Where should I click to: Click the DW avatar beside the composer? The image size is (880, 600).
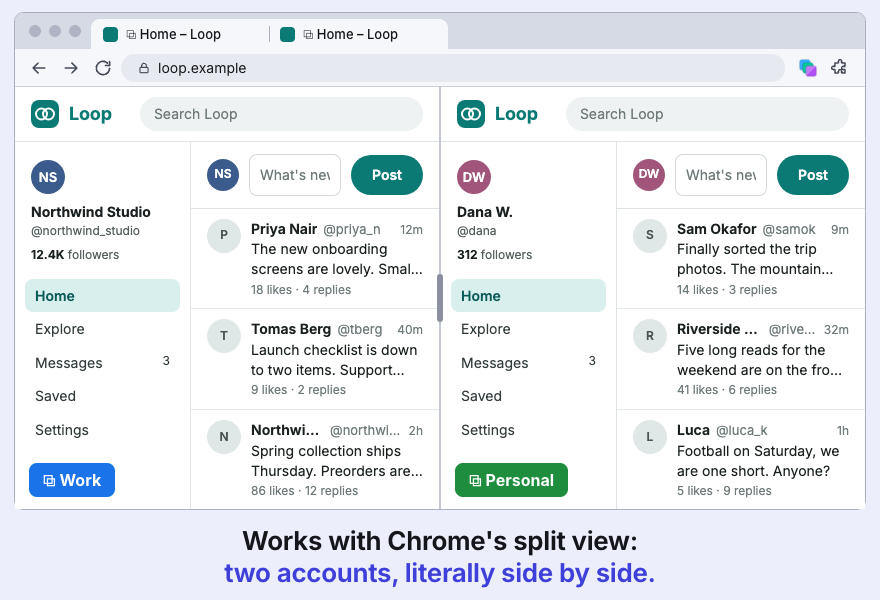tap(649, 175)
